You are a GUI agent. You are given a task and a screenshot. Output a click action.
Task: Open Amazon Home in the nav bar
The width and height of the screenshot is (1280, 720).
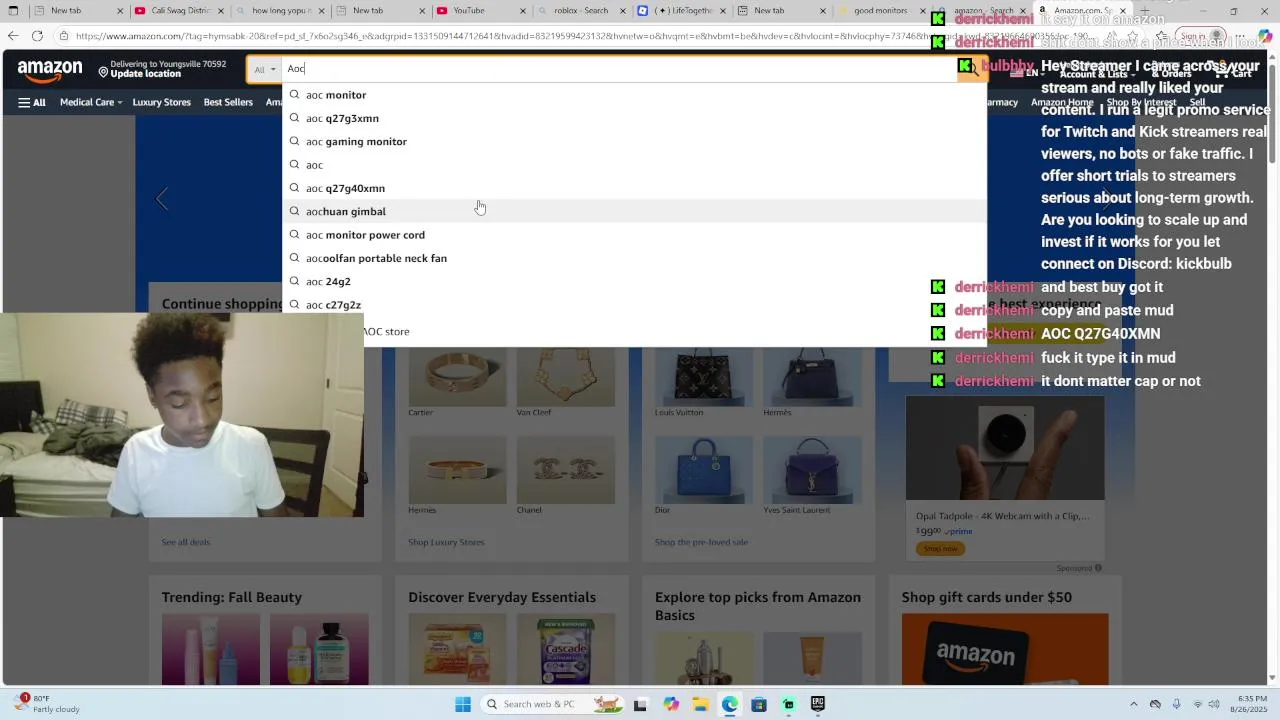click(x=1061, y=102)
